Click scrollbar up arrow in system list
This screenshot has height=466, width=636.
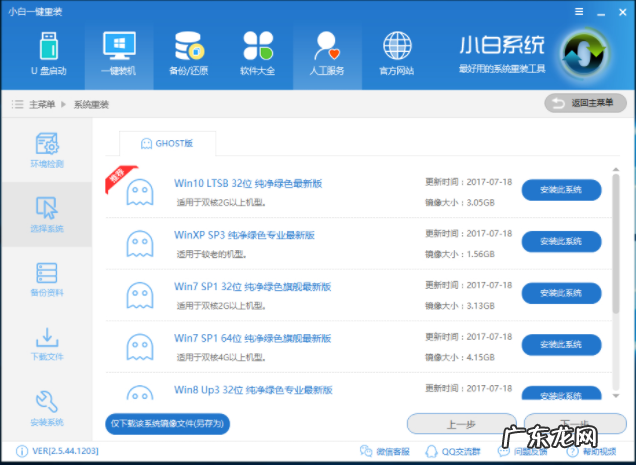(616, 169)
